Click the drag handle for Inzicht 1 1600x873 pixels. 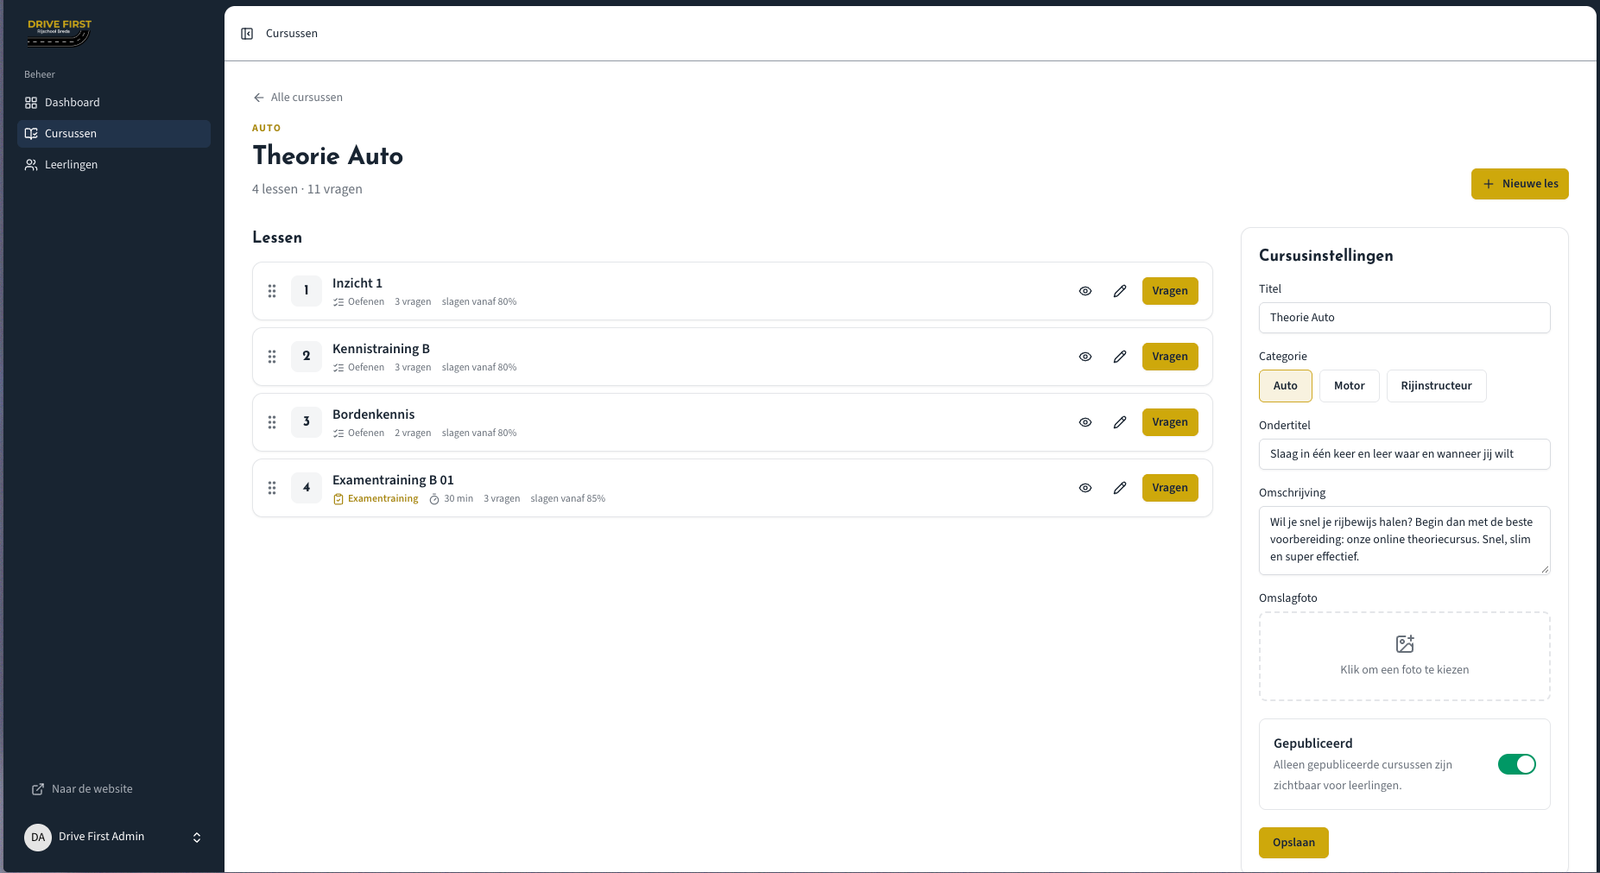tap(272, 291)
